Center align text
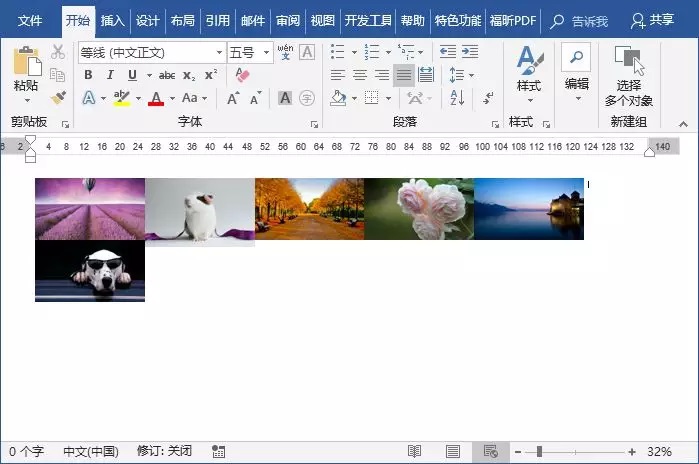Viewport: 699px width, 464px height. click(360, 75)
